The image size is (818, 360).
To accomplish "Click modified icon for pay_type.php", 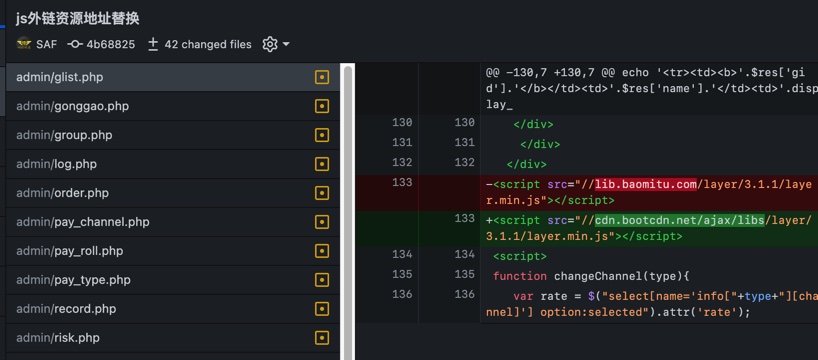I will [322, 280].
